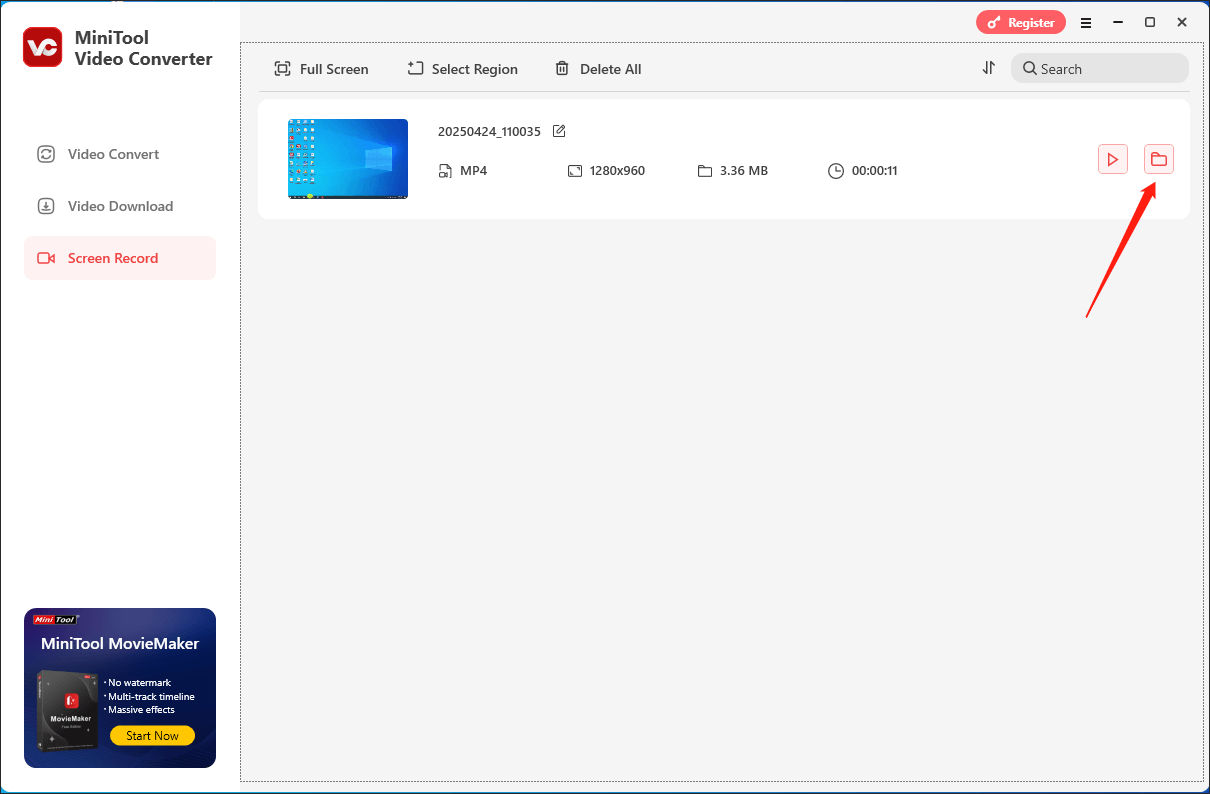
Task: Maximize the application window
Action: pos(1150,22)
